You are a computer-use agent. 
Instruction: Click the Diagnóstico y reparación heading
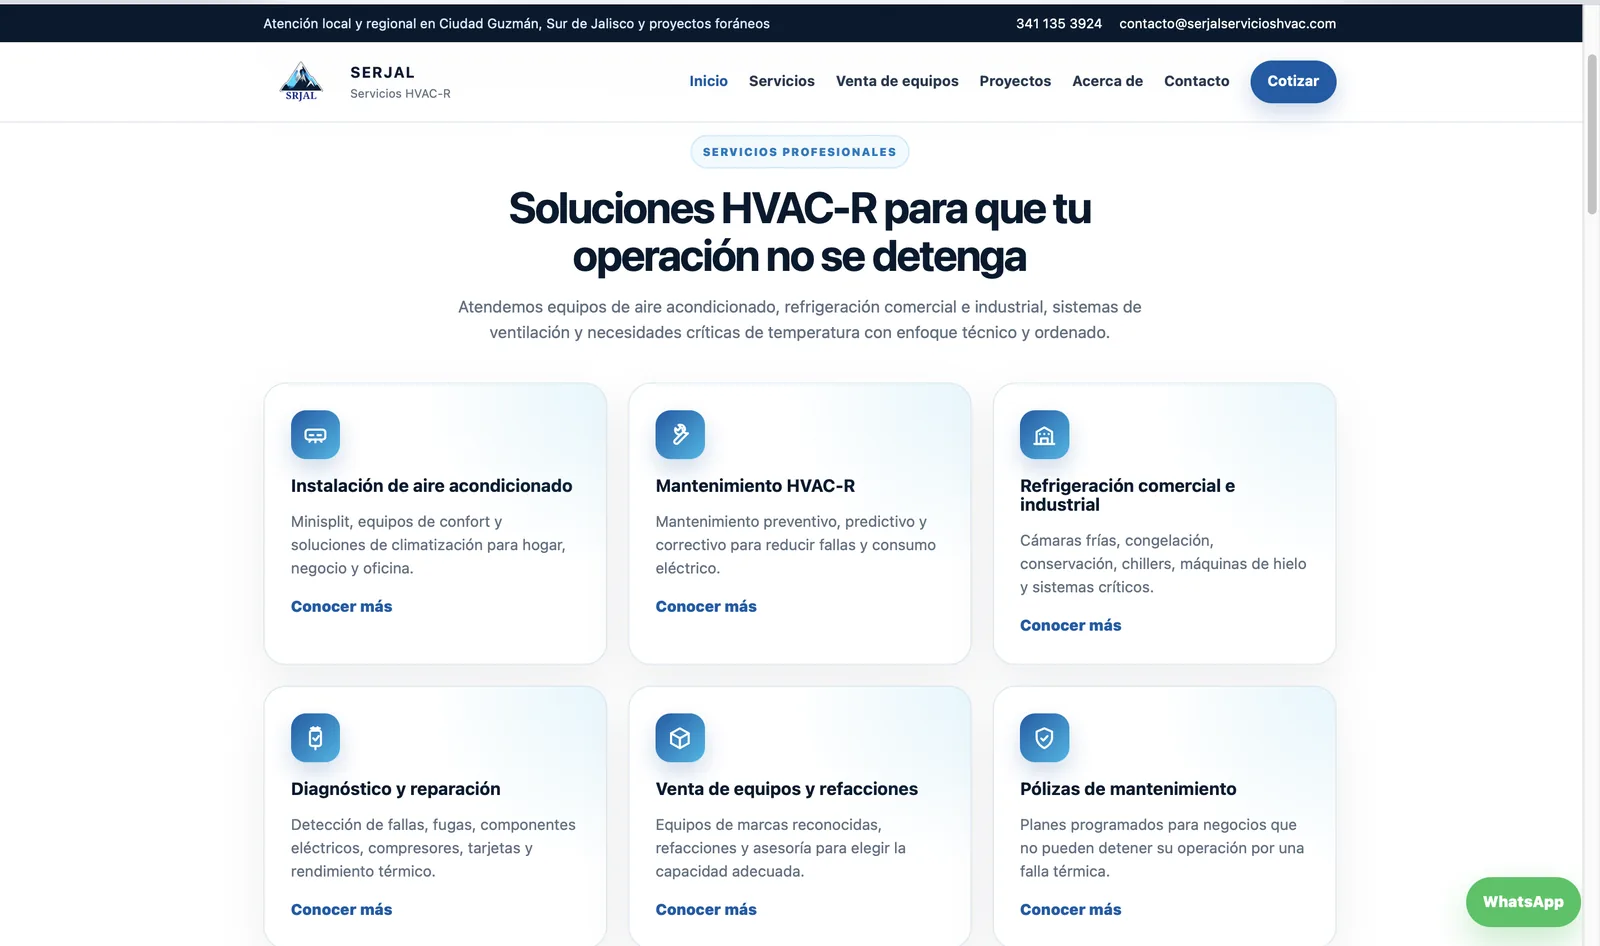click(x=395, y=789)
